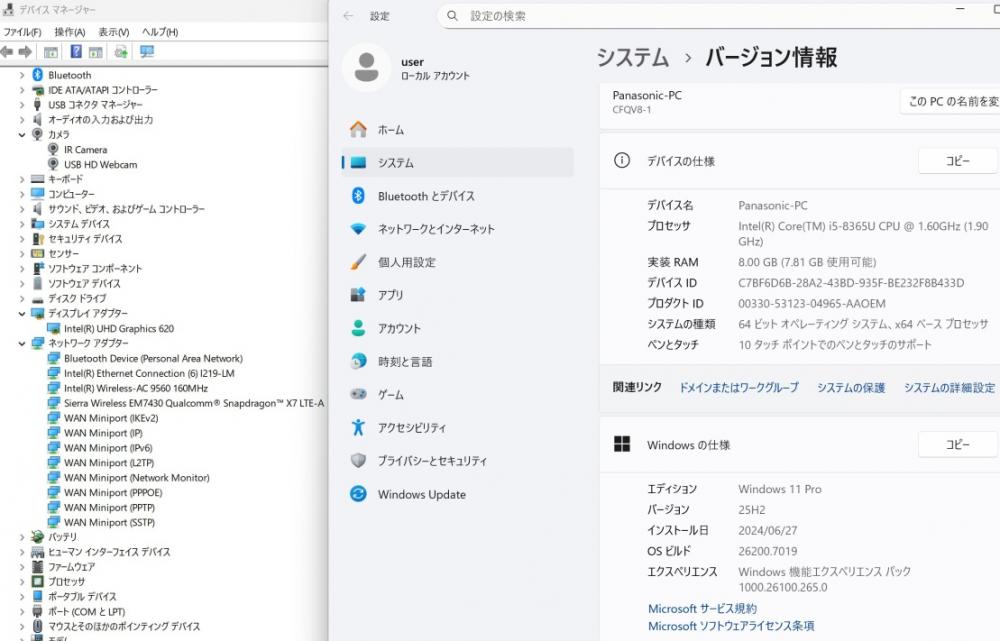Open Bluetooth とデバイス in Settings sidebar
Screen dimensions: 1000x641
pos(425,196)
